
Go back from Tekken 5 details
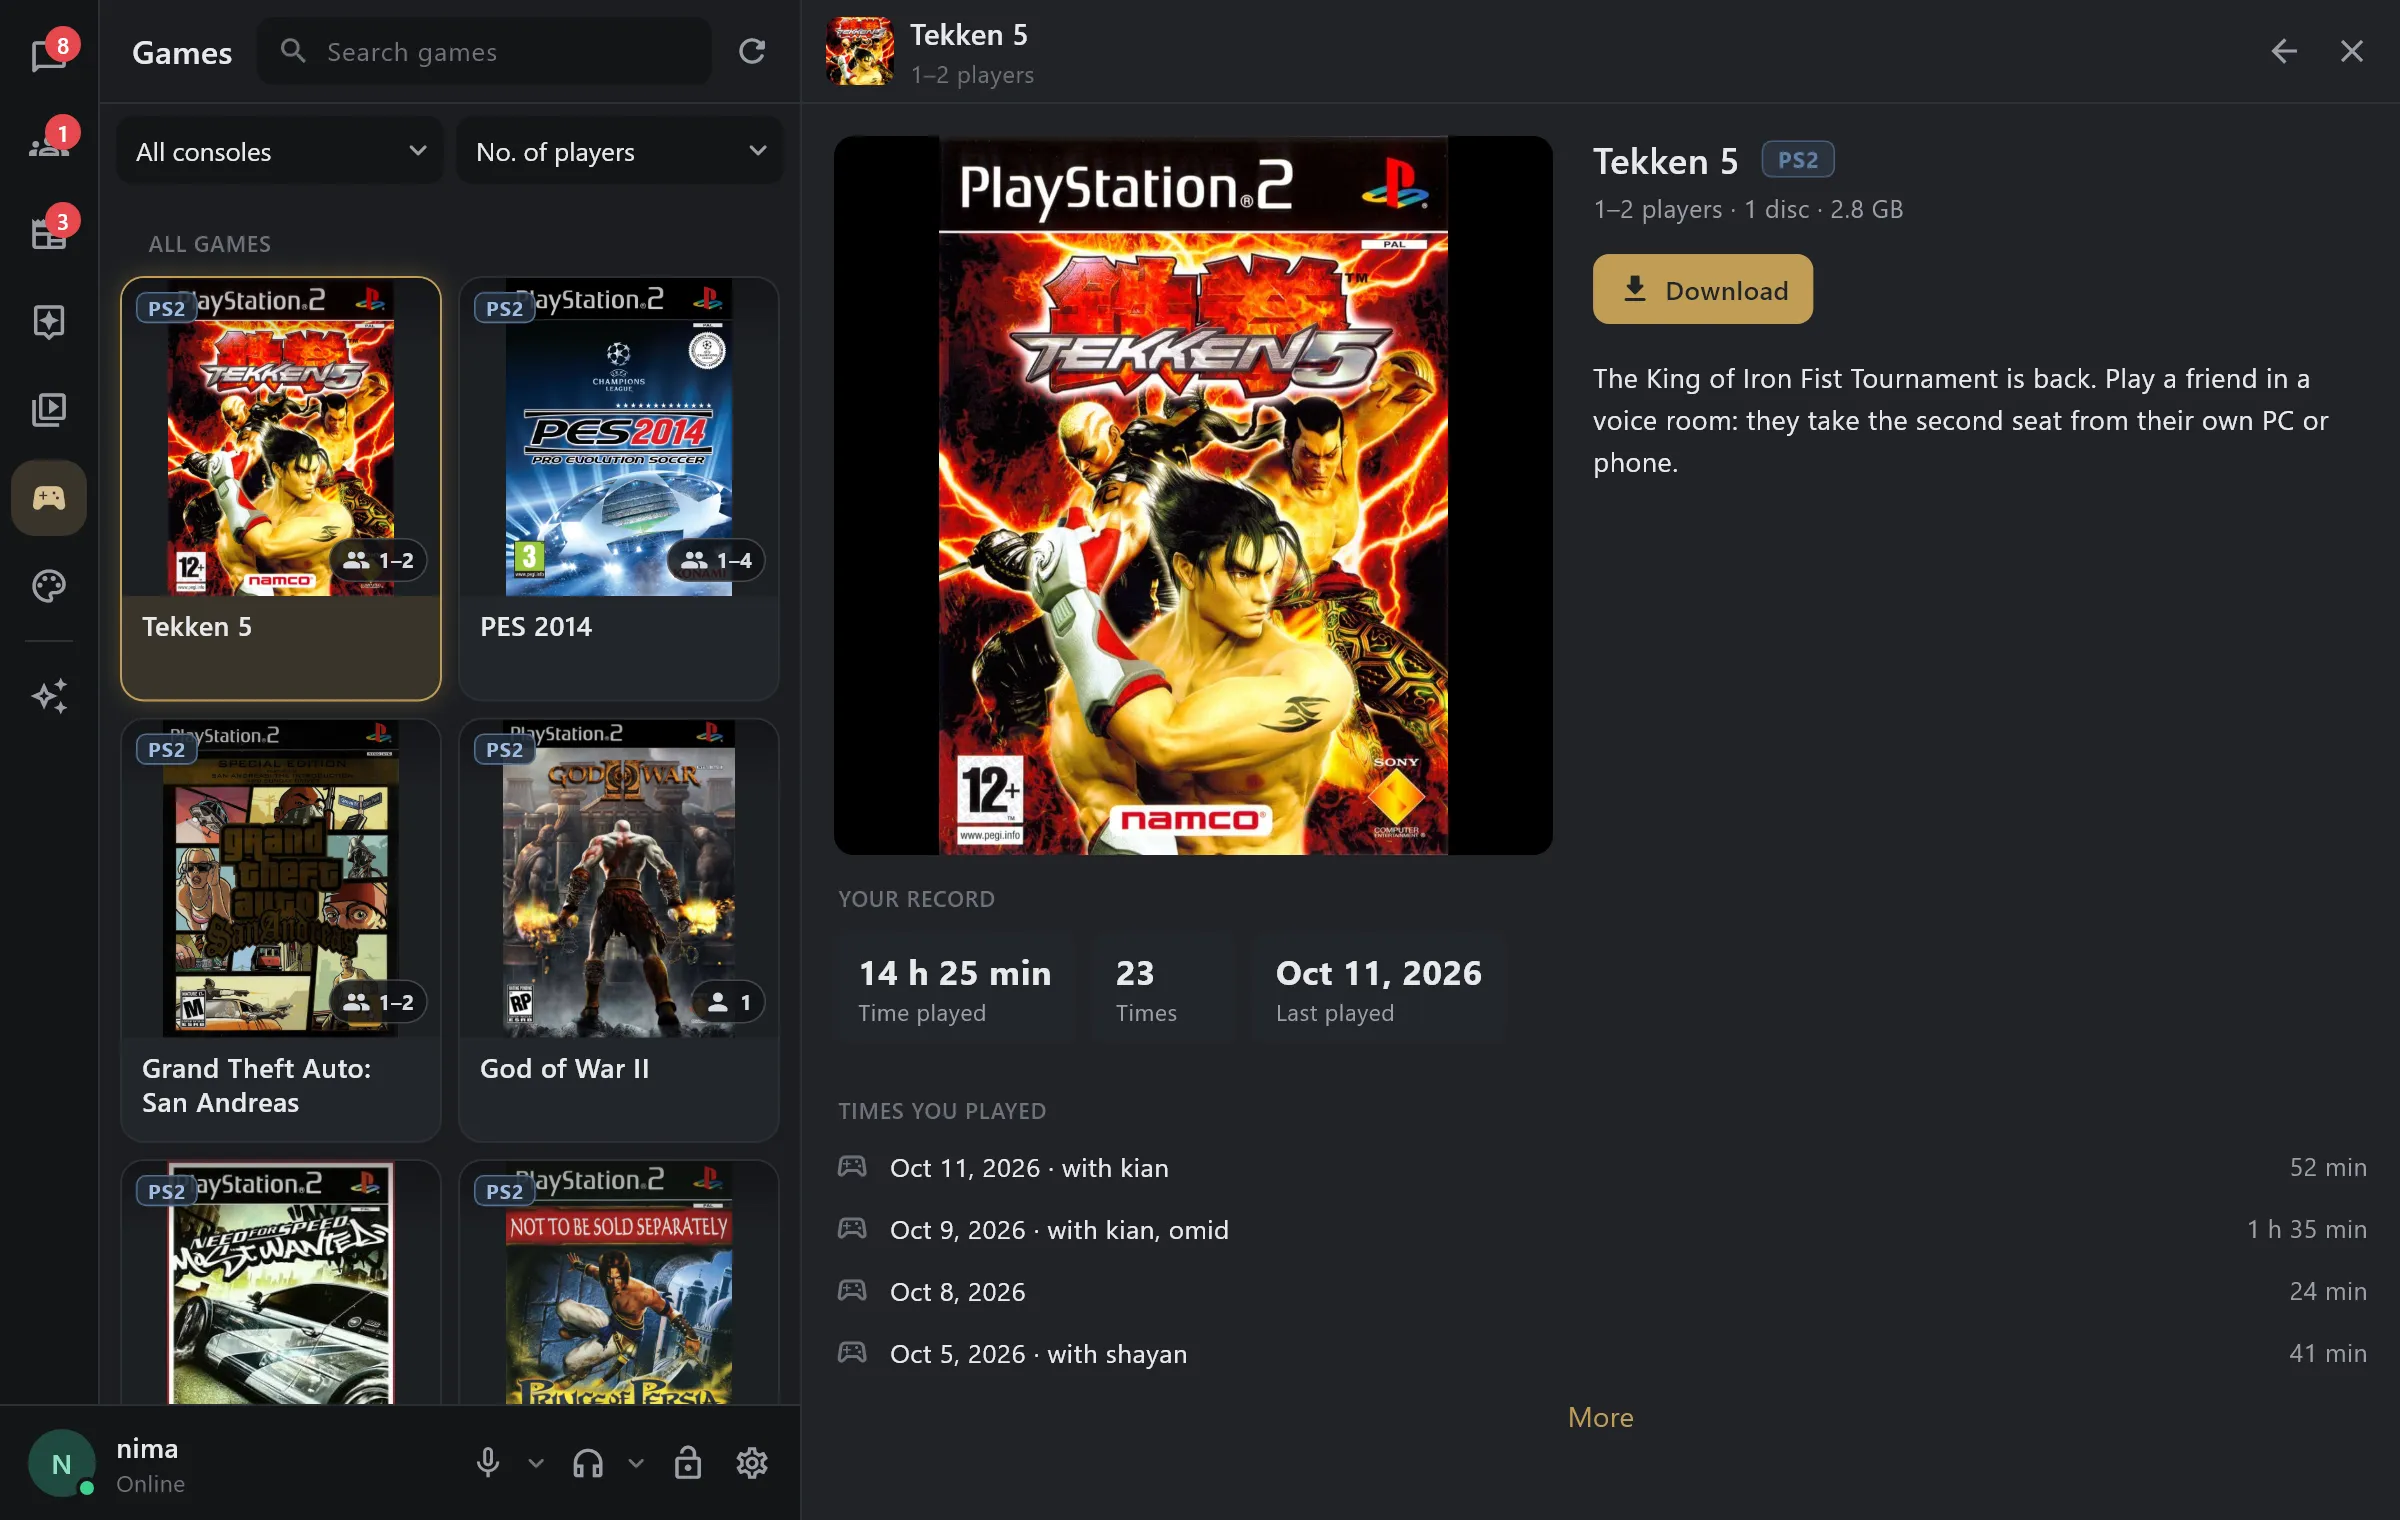coord(2283,51)
